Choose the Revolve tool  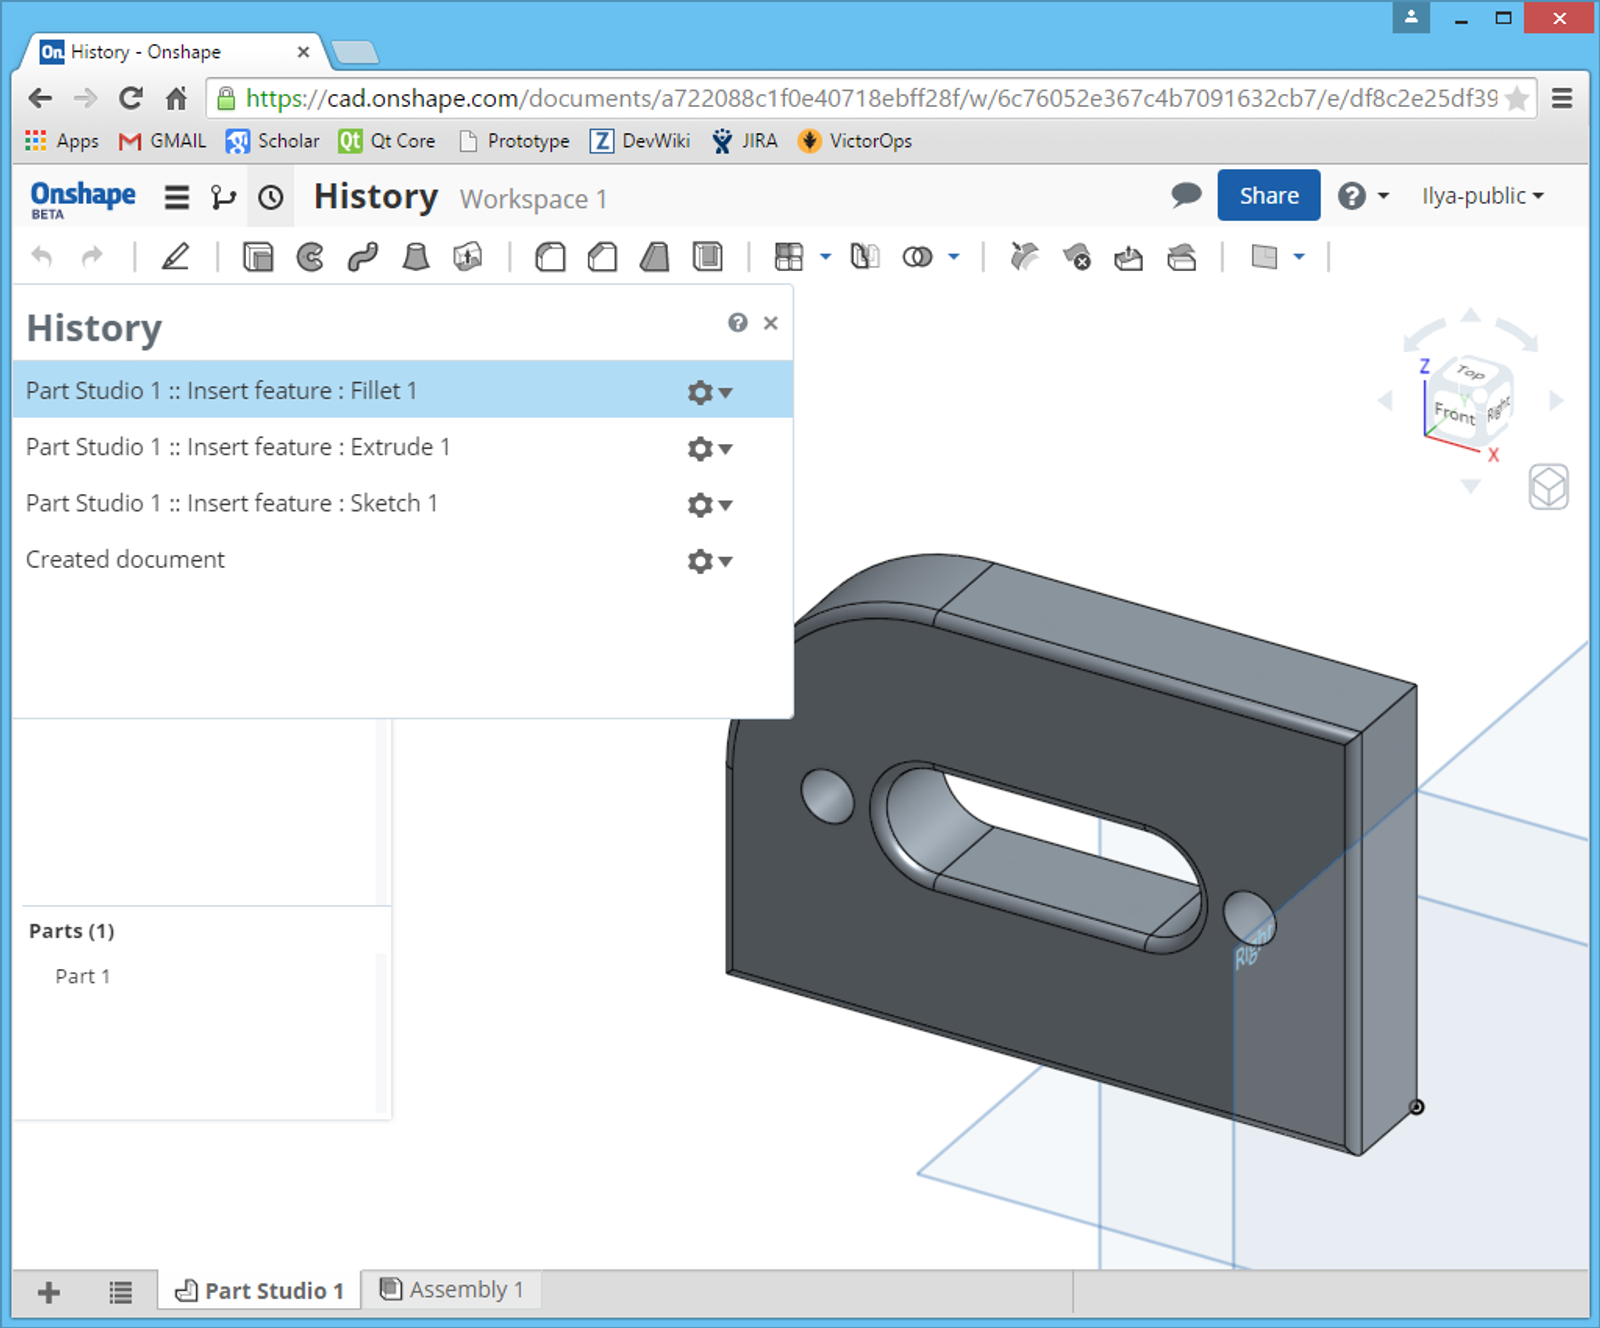click(310, 257)
